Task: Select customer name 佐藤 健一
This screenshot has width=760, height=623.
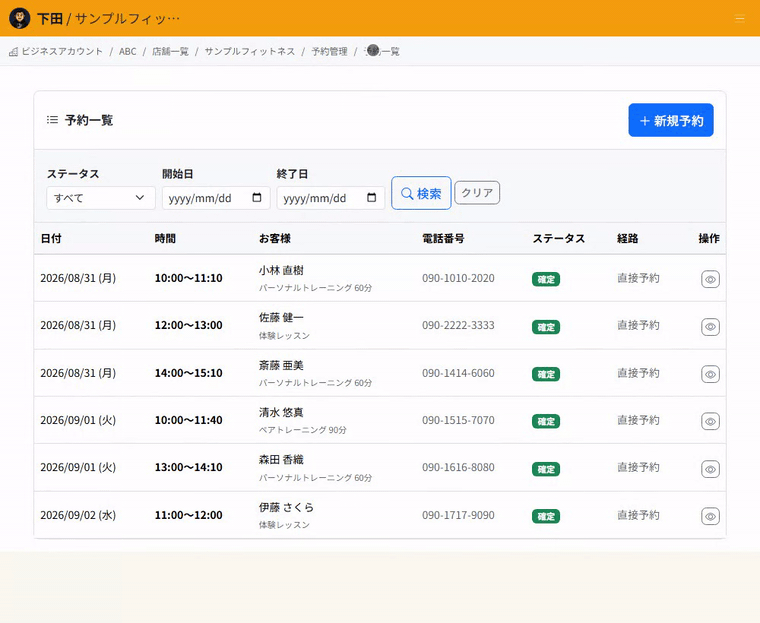Action: (281, 318)
